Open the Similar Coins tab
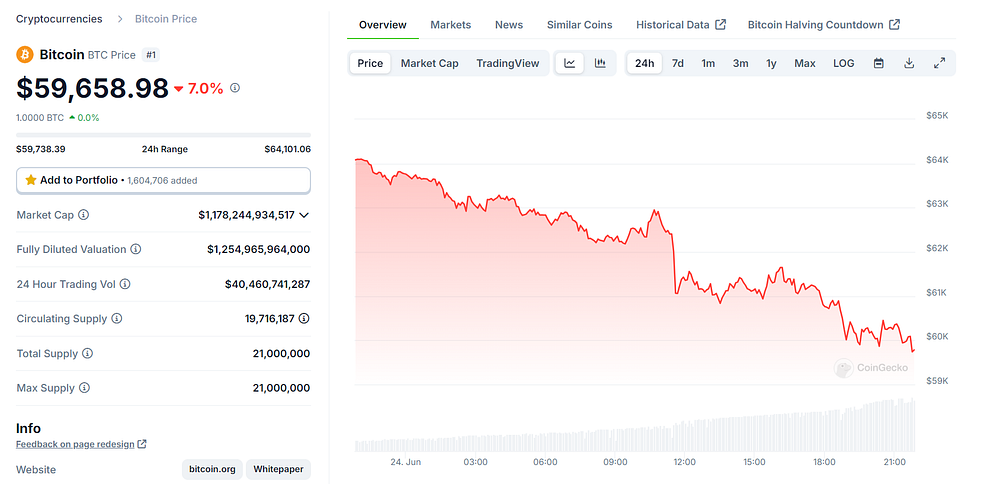The height and width of the screenshot is (484, 1000). click(x=579, y=25)
